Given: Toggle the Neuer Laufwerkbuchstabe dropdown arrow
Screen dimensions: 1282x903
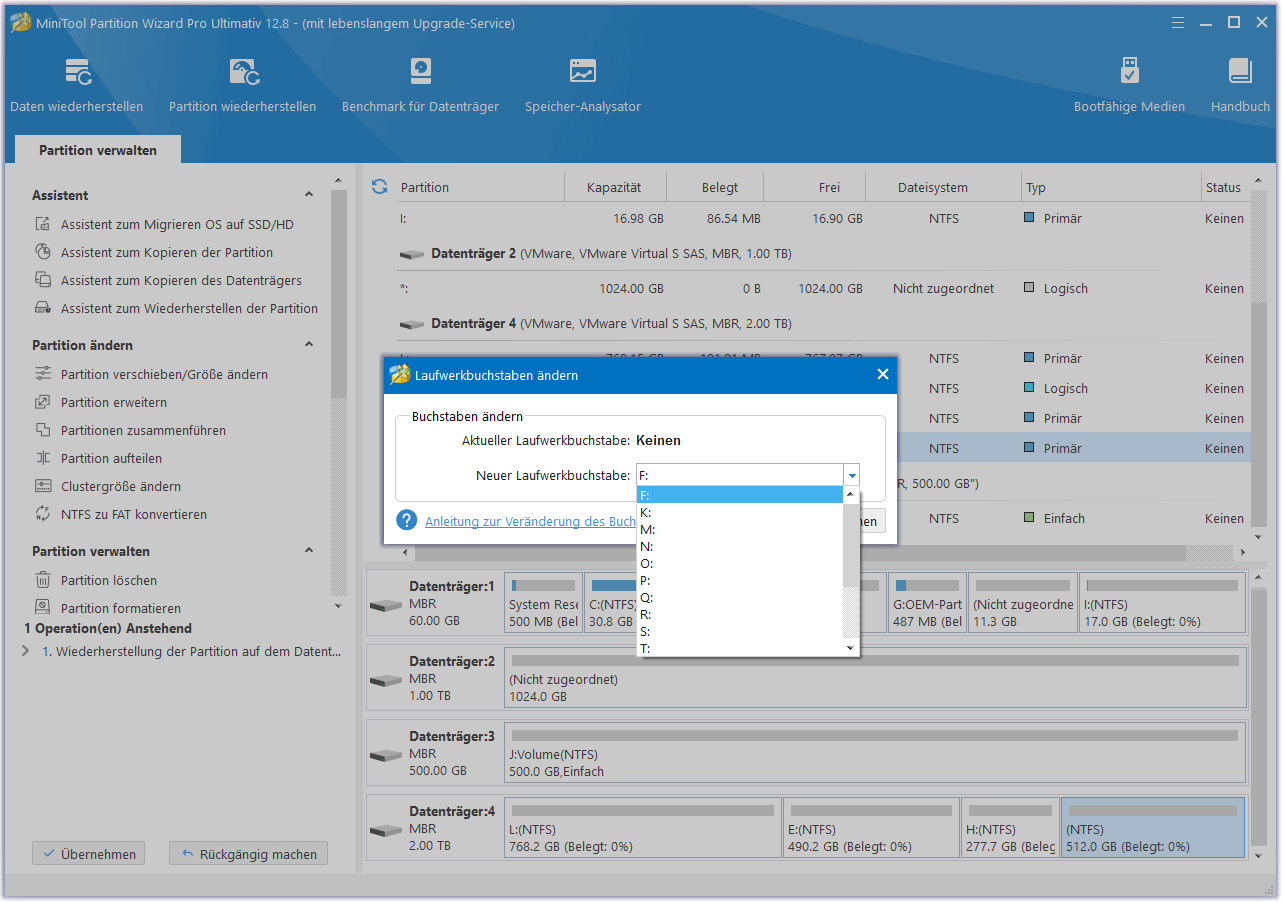Looking at the screenshot, I should 851,476.
